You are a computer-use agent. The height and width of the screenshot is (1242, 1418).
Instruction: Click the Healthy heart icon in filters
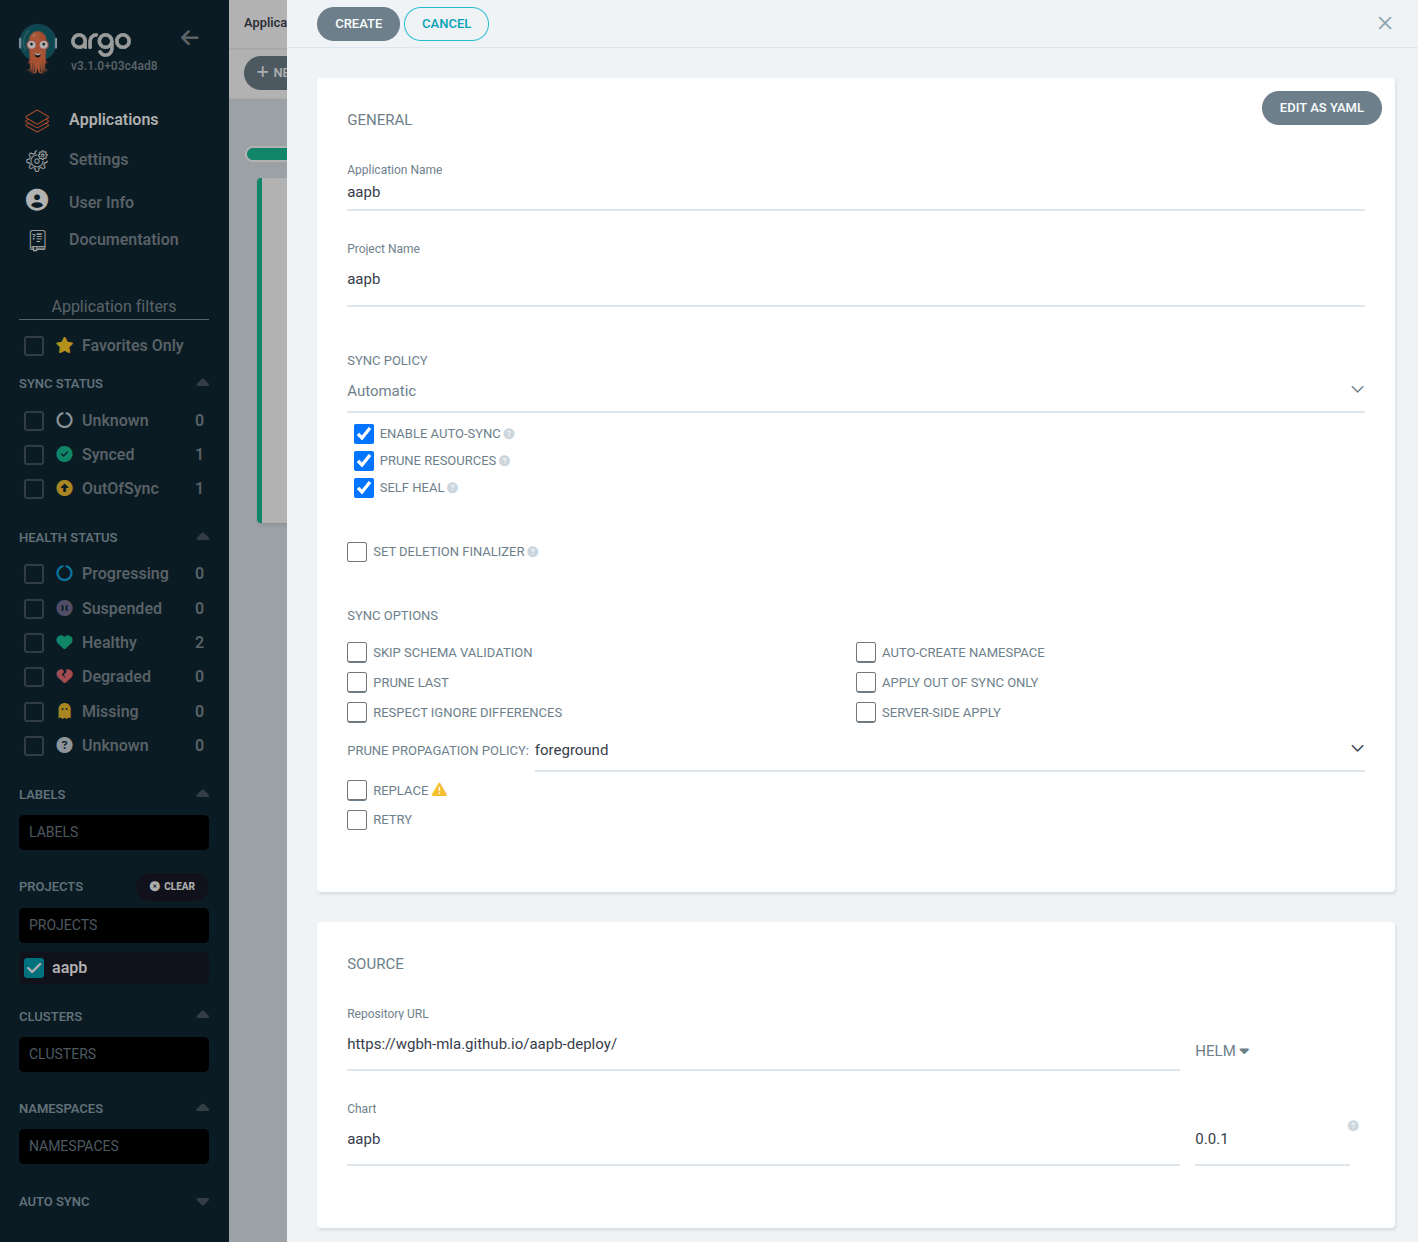(64, 642)
